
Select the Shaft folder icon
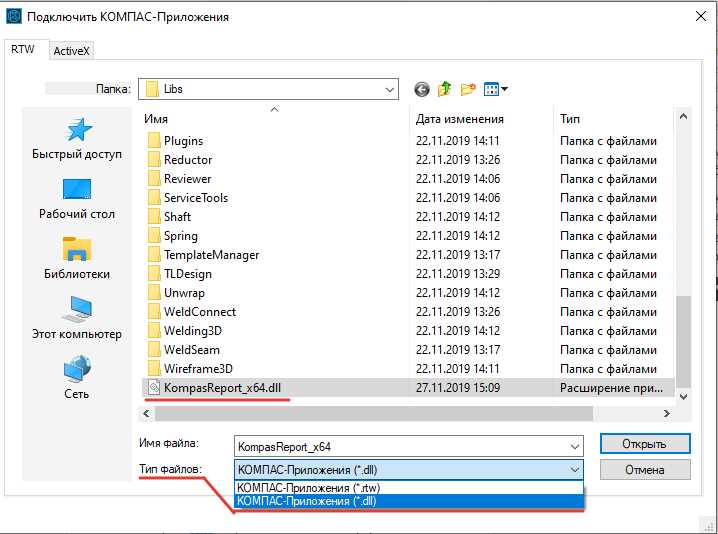[154, 217]
